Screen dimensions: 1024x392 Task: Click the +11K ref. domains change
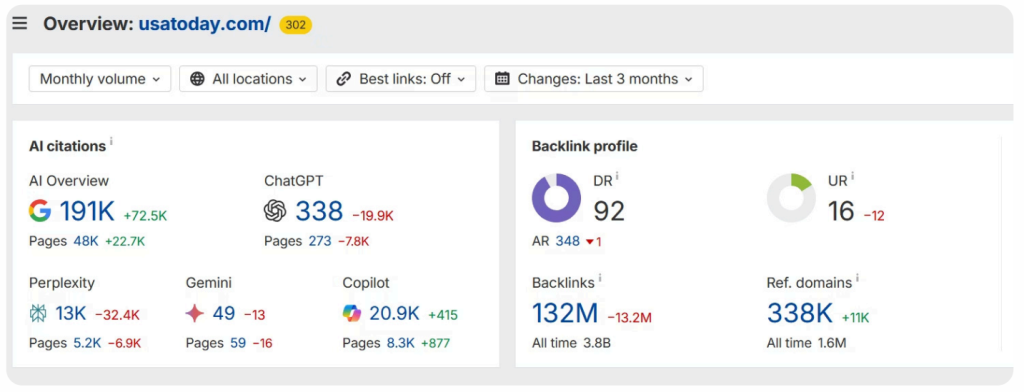click(856, 318)
